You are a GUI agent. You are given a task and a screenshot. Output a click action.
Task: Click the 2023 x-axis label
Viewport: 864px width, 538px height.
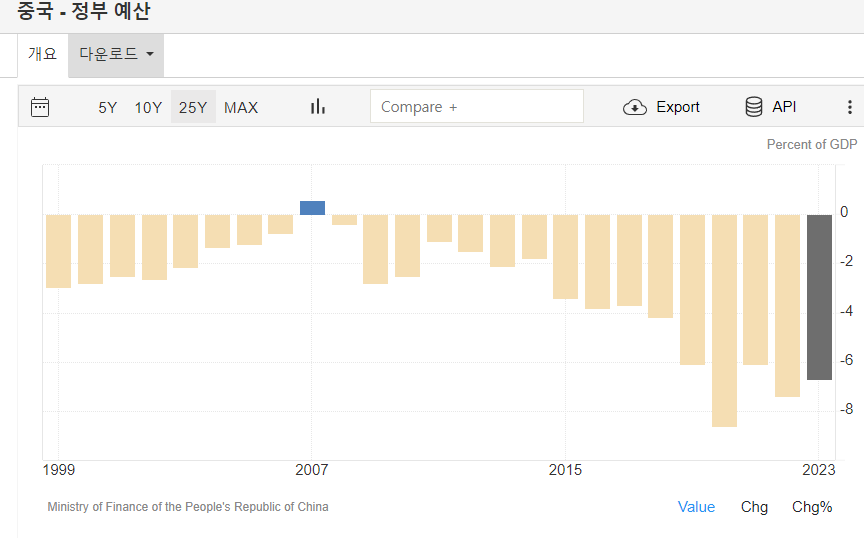(818, 470)
